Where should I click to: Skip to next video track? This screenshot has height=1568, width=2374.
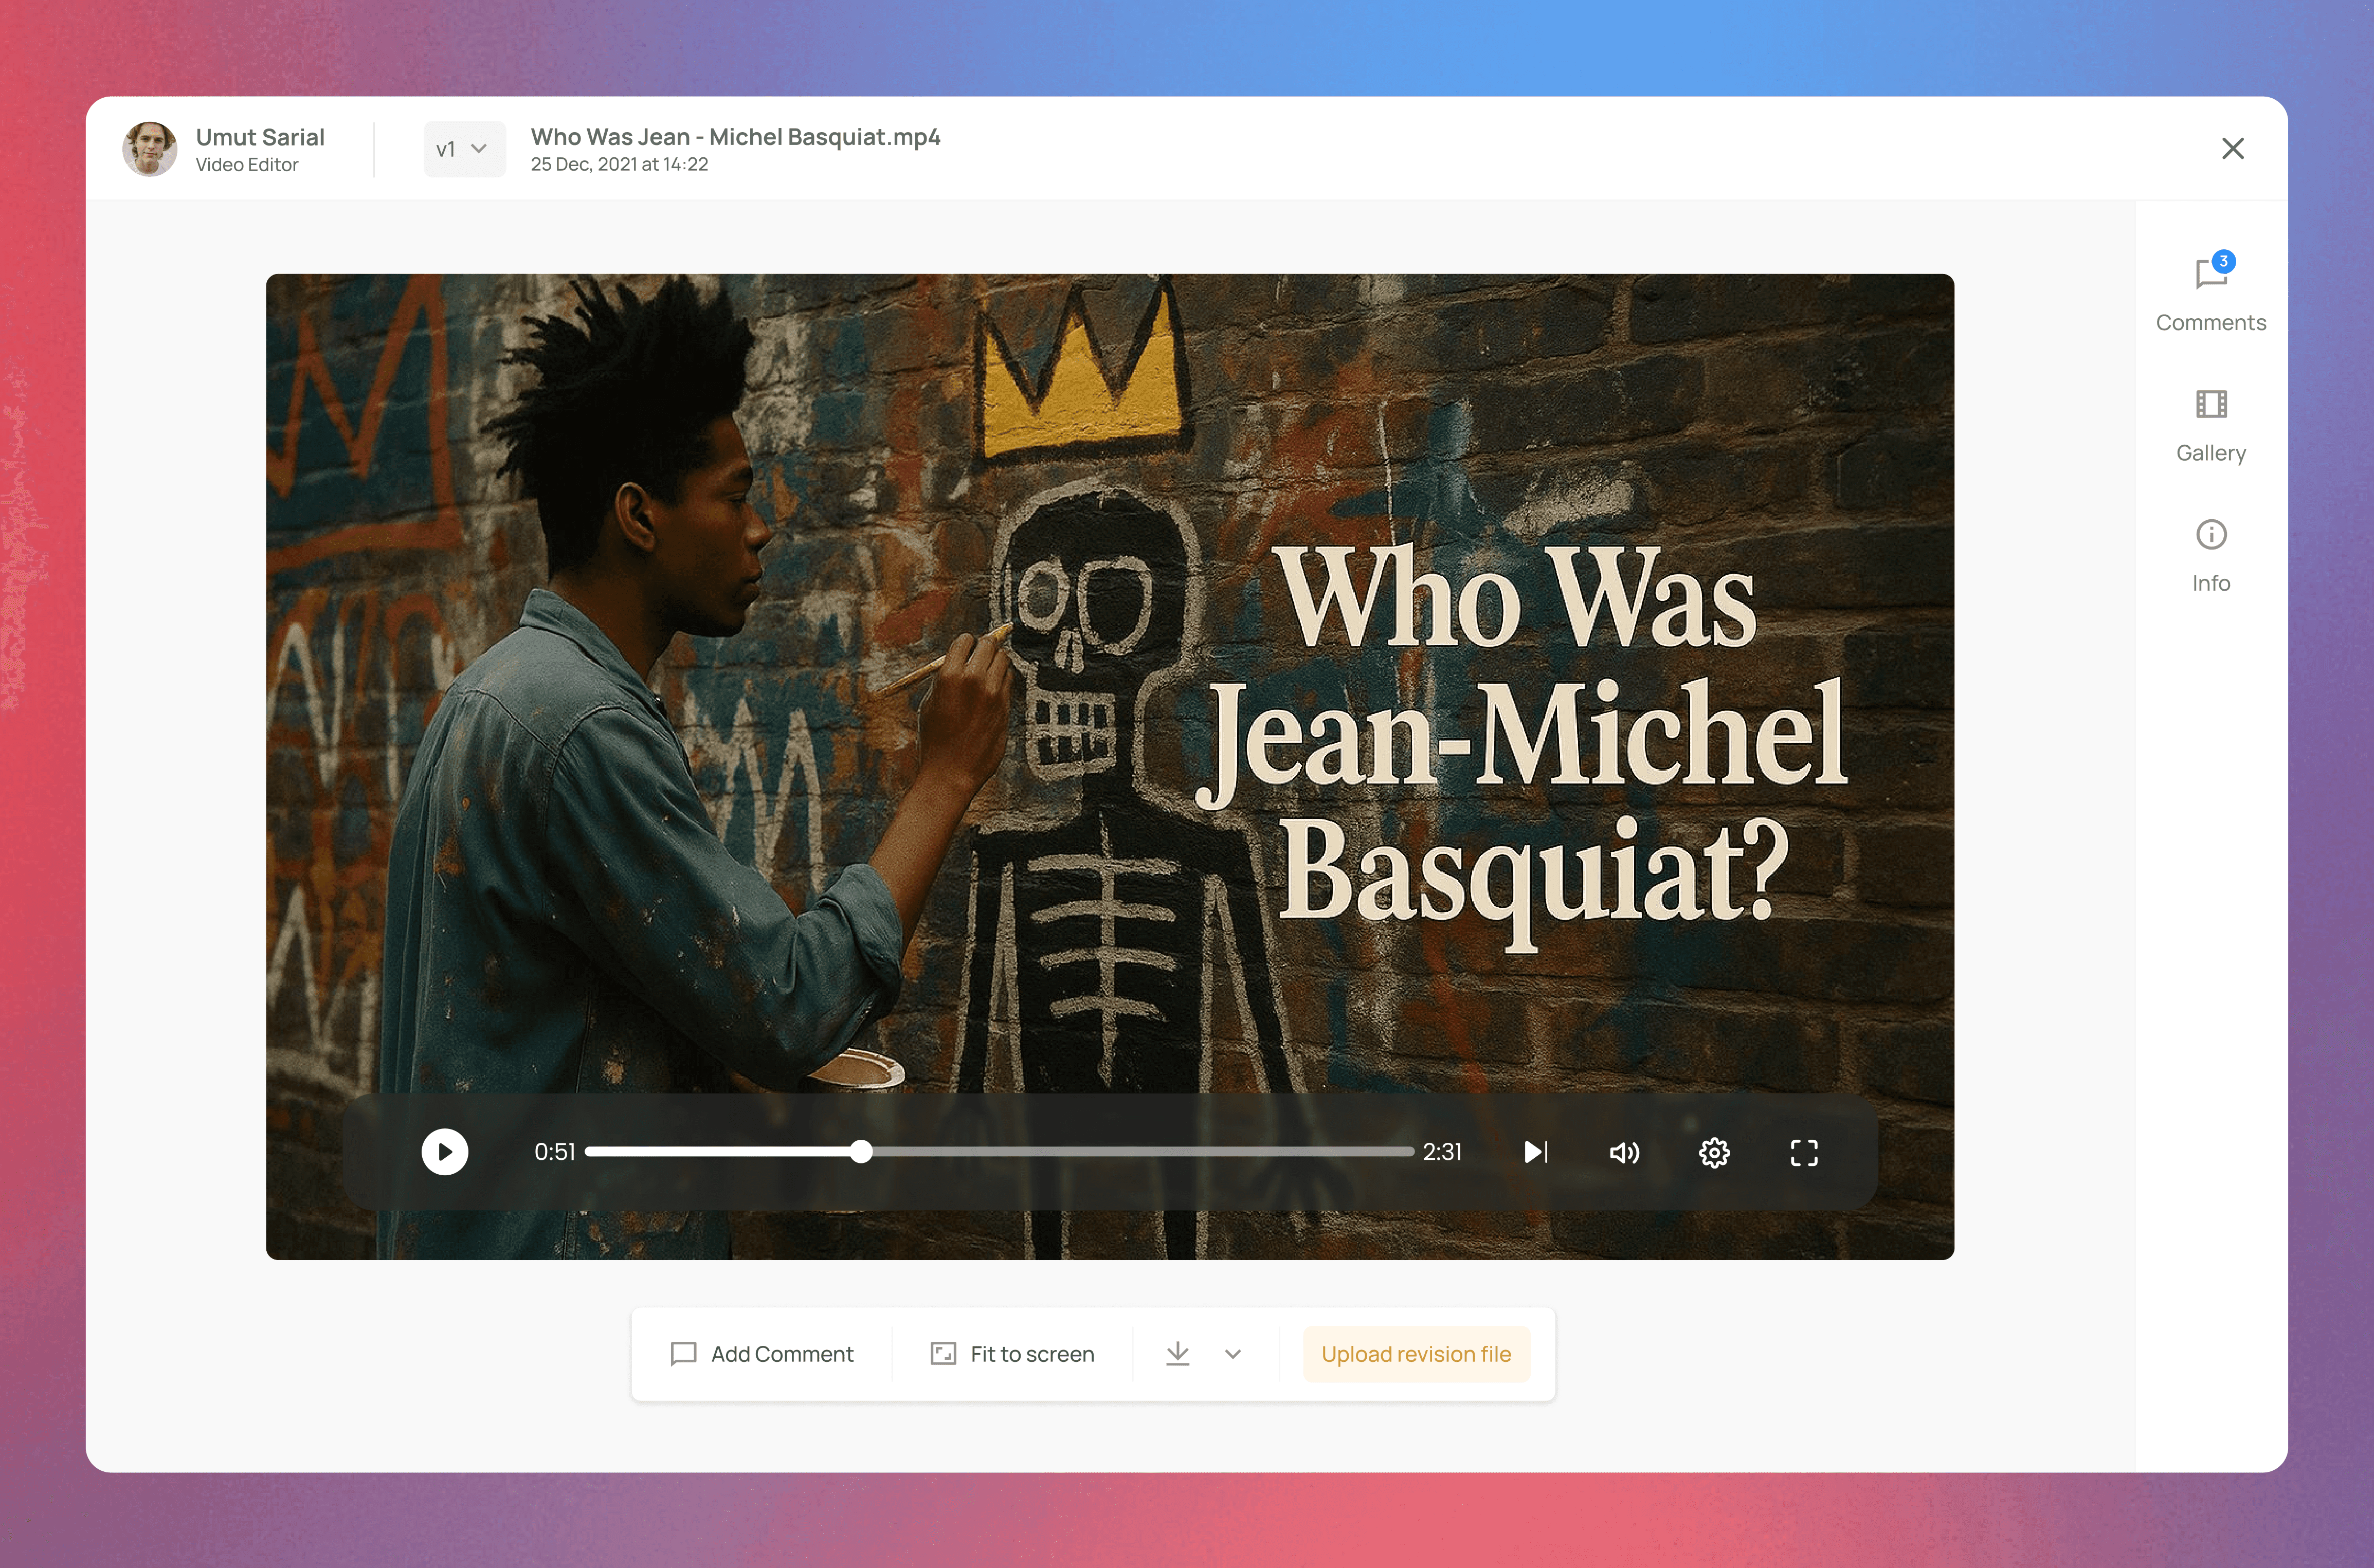(1536, 1152)
